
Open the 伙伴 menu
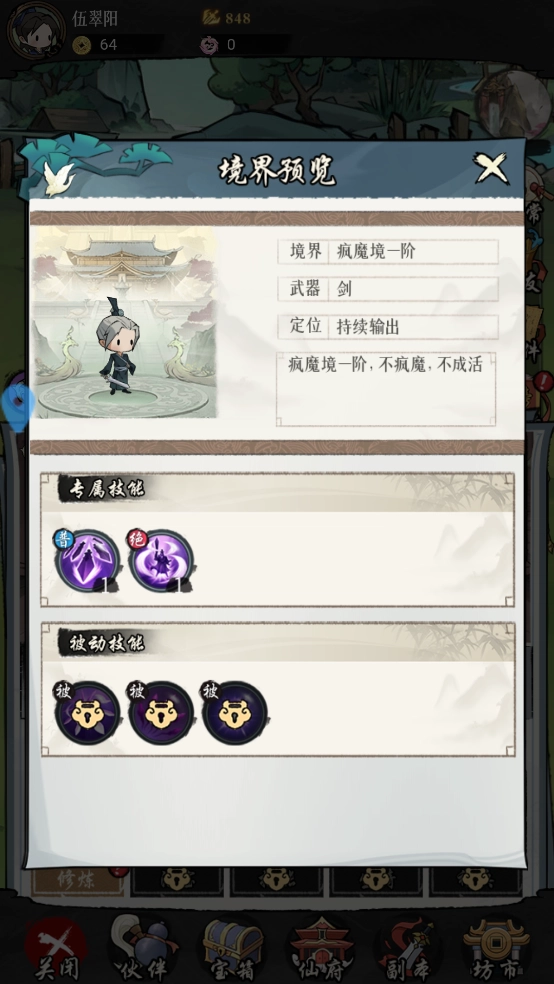[142, 949]
